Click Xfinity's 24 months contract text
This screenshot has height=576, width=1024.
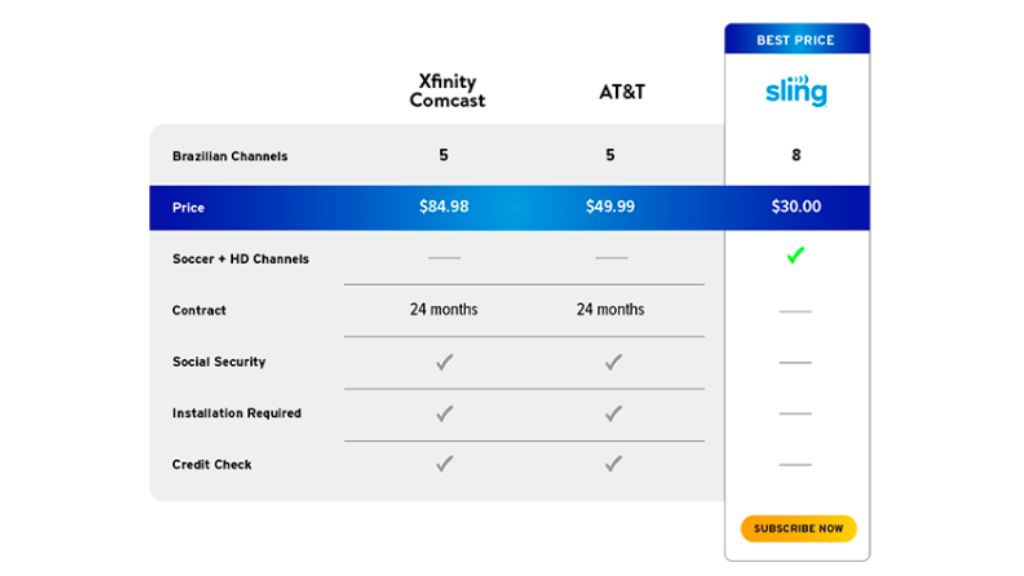[444, 310]
